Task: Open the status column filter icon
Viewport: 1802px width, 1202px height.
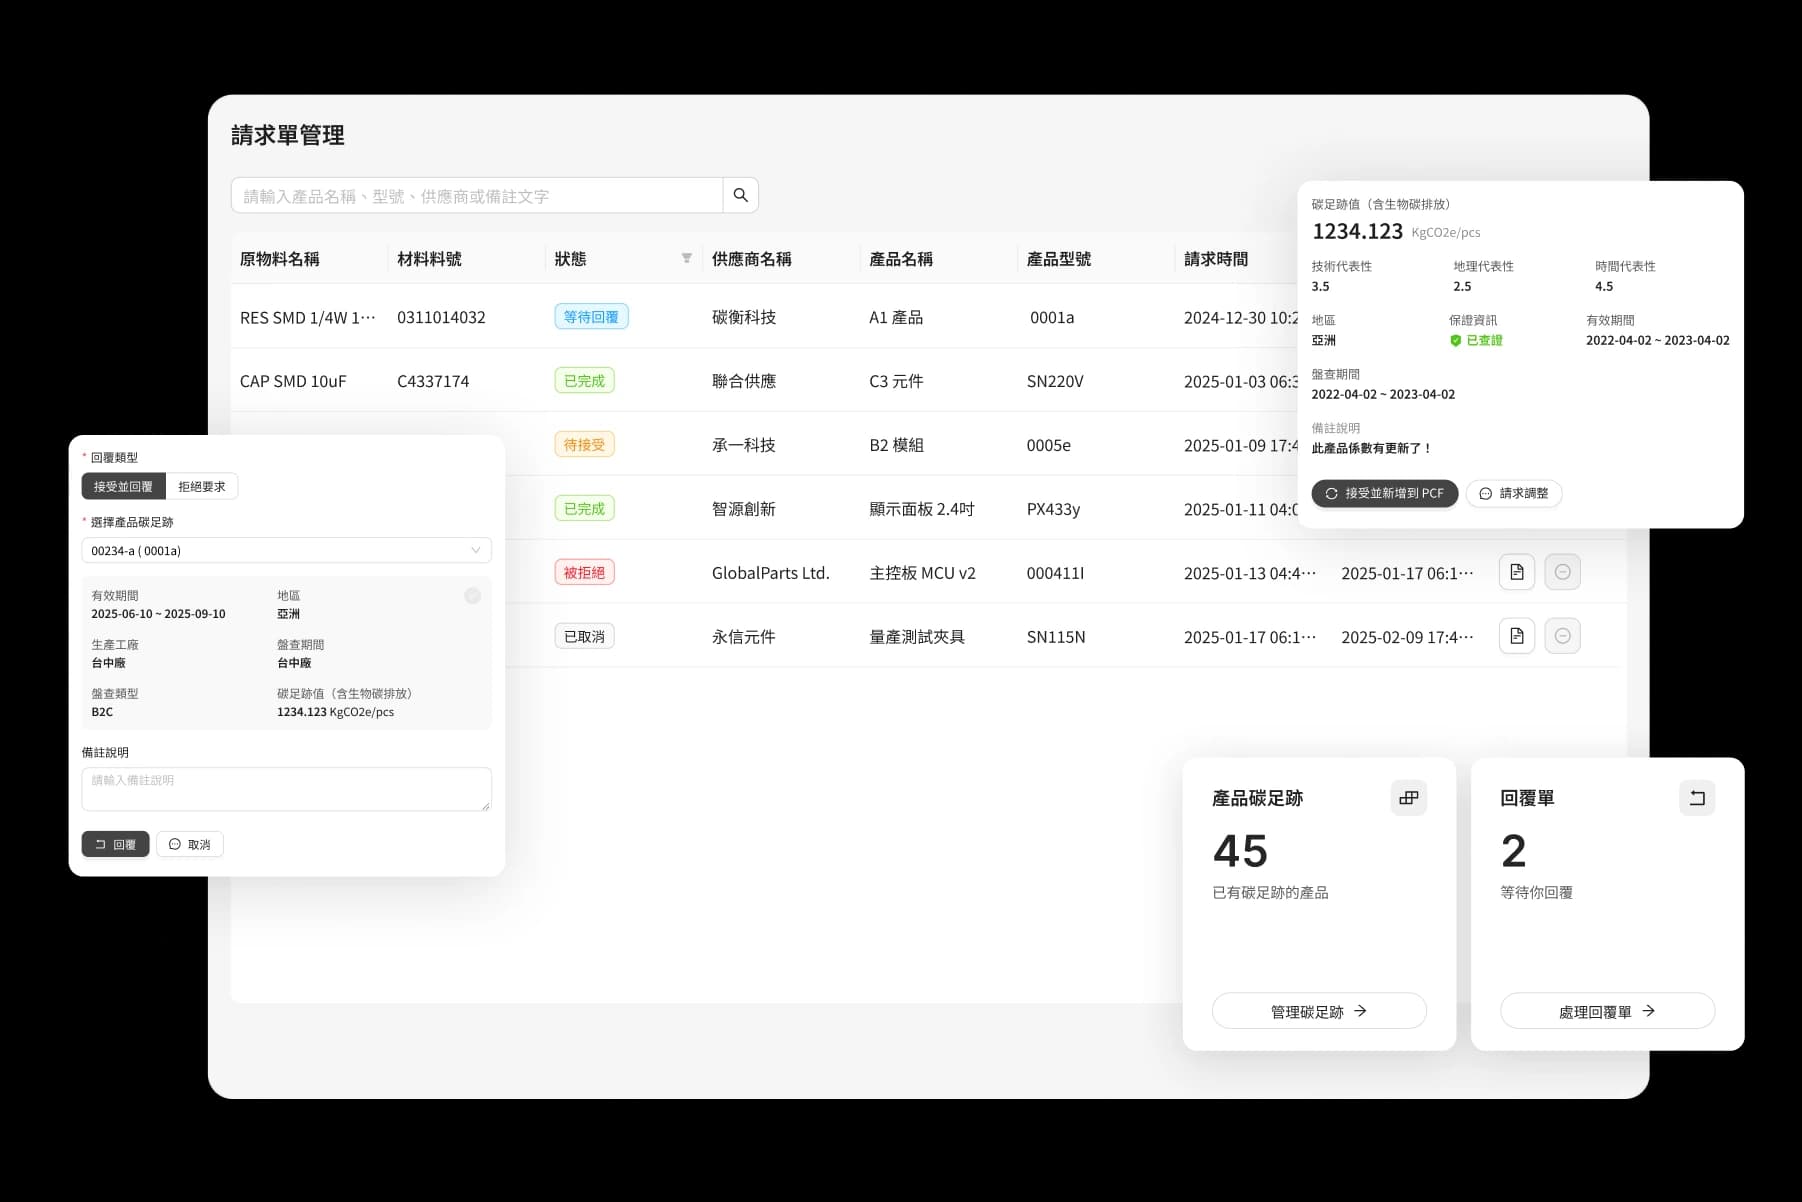Action: pyautogui.click(x=686, y=258)
